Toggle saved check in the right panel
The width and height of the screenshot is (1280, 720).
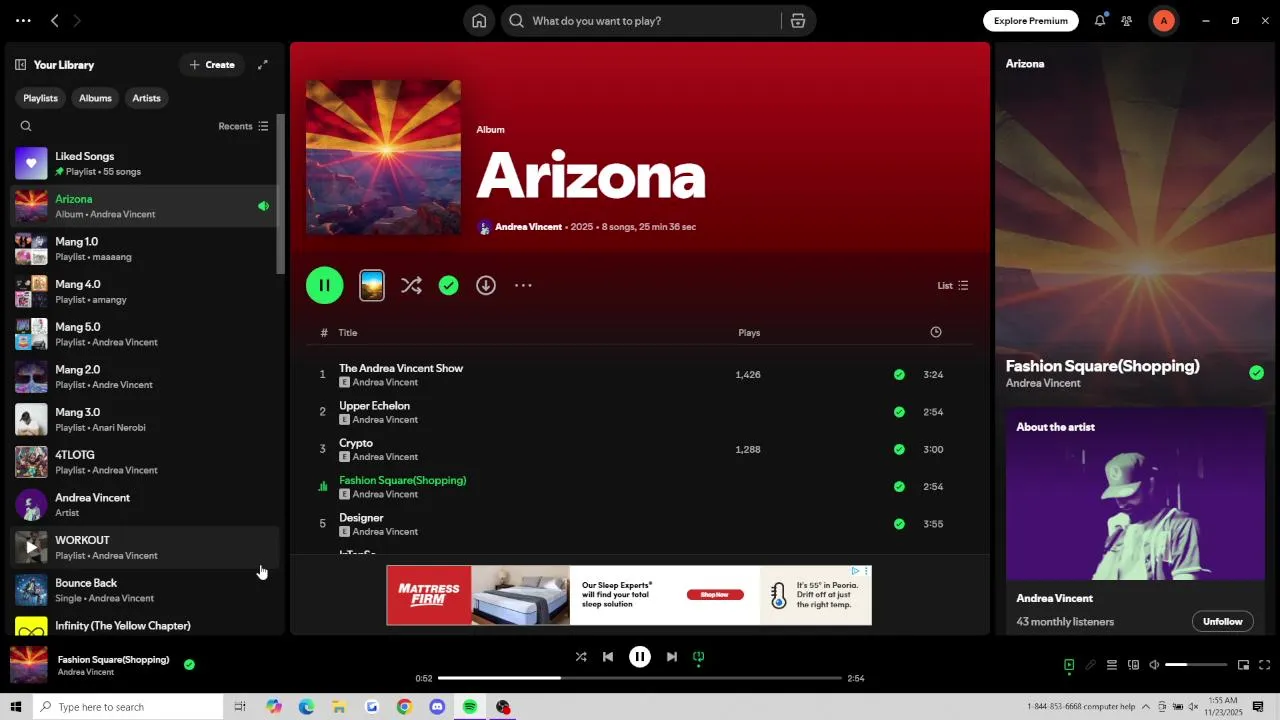coord(1256,373)
